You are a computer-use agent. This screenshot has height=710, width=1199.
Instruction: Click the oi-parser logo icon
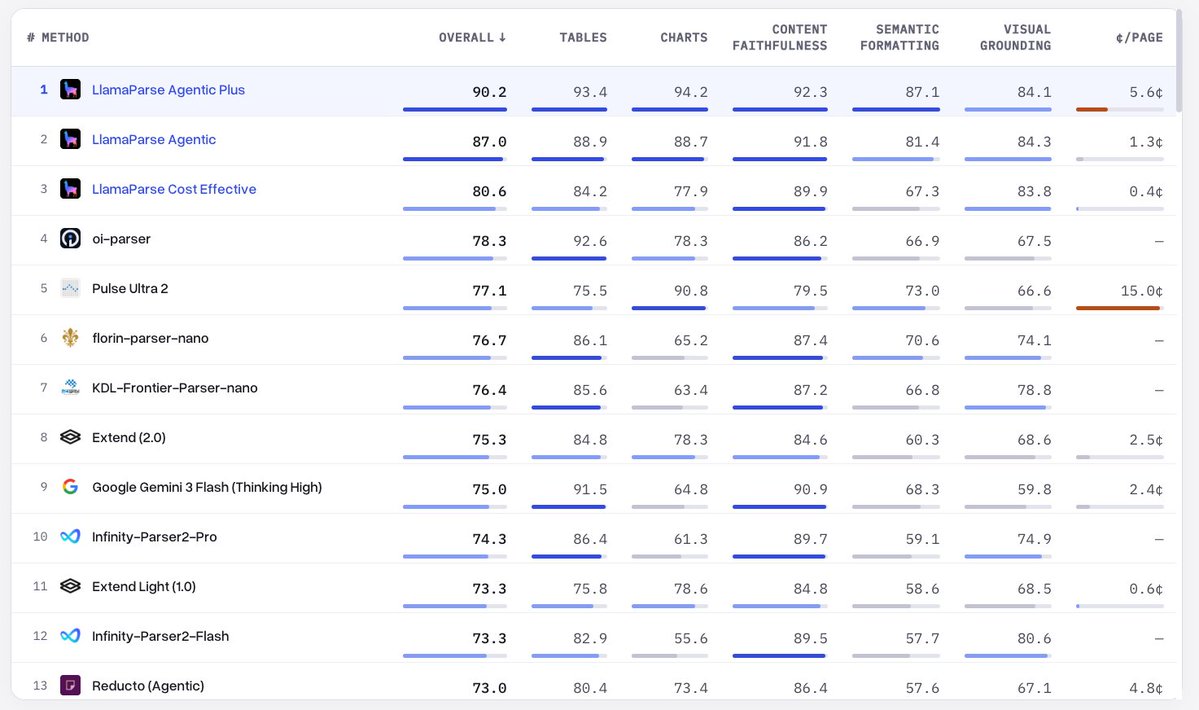[x=70, y=238]
